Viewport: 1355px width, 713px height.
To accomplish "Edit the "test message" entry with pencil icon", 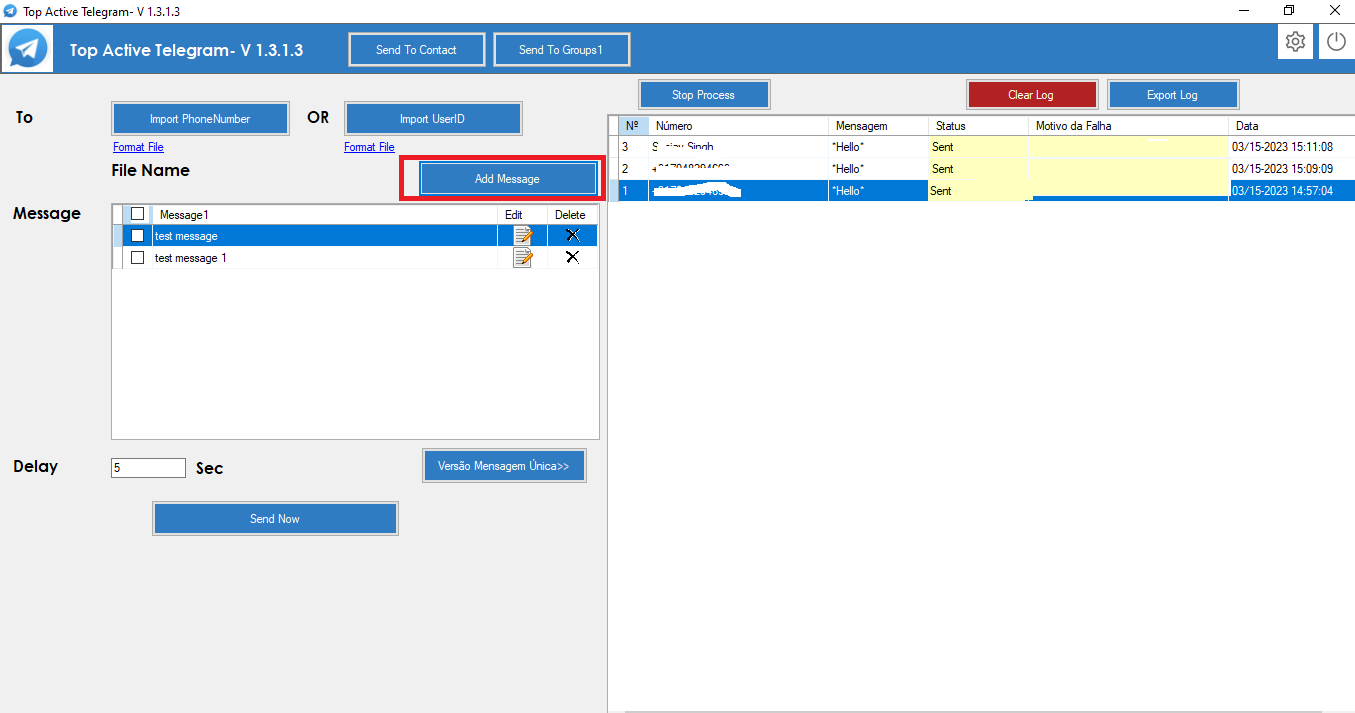I will pyautogui.click(x=523, y=236).
